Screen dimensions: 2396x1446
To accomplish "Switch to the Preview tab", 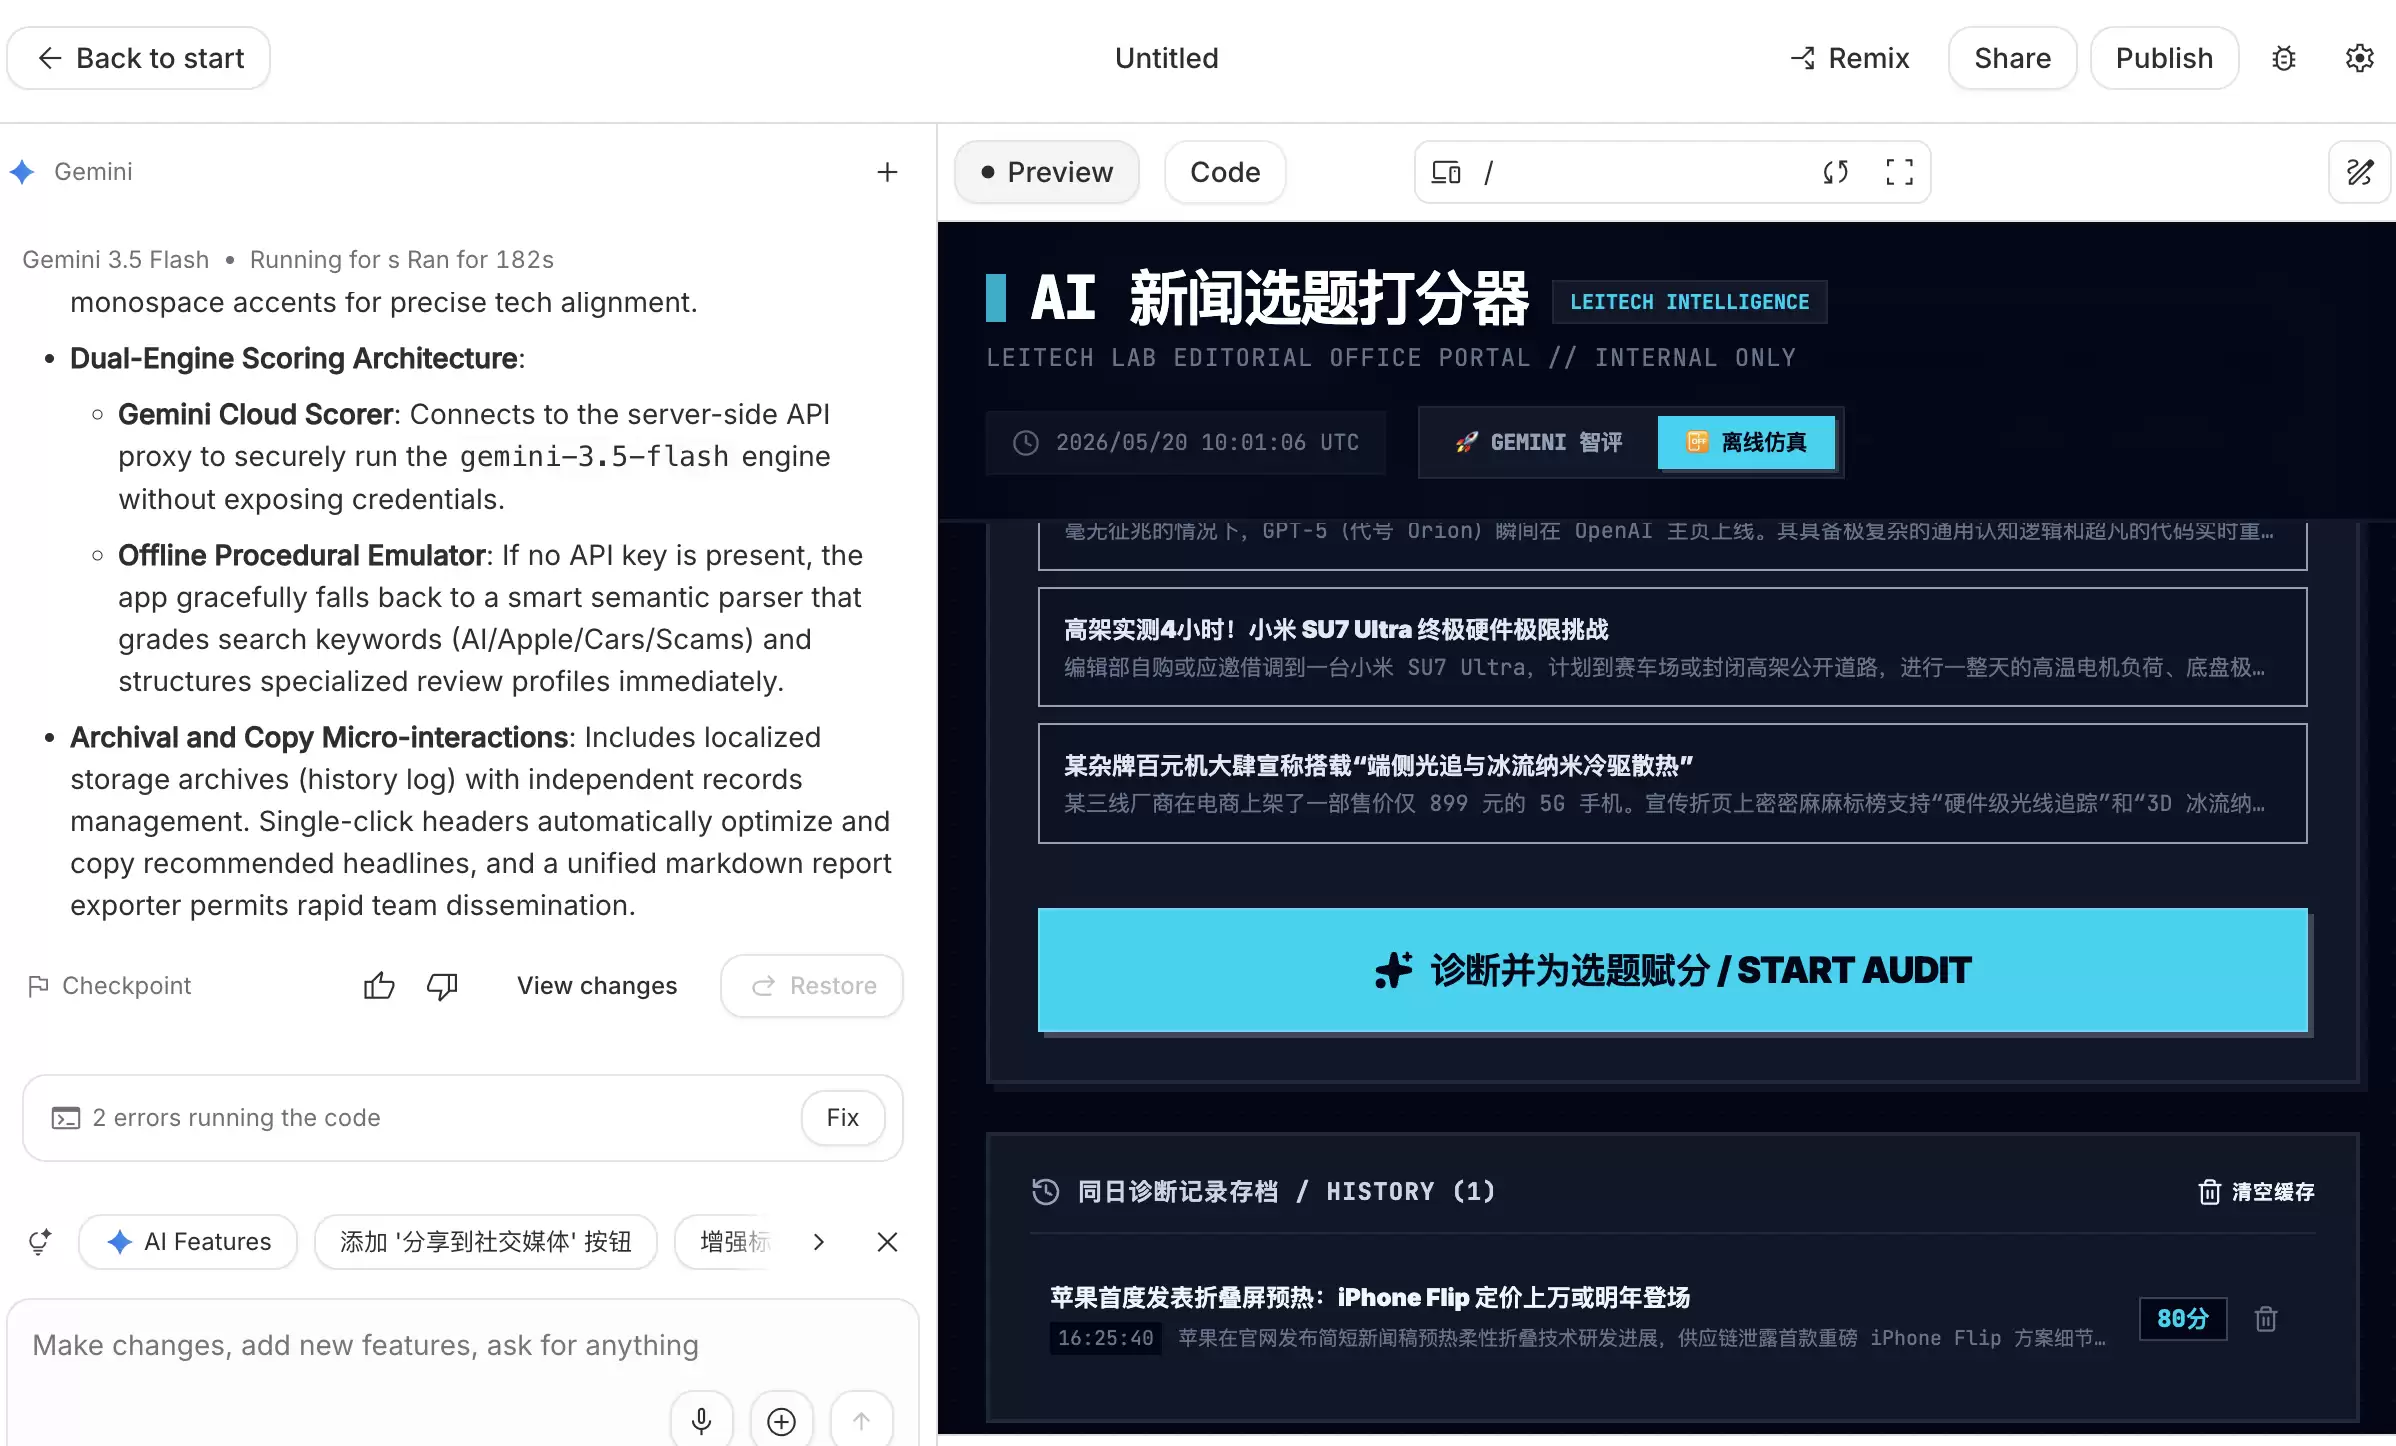I will tap(1046, 172).
